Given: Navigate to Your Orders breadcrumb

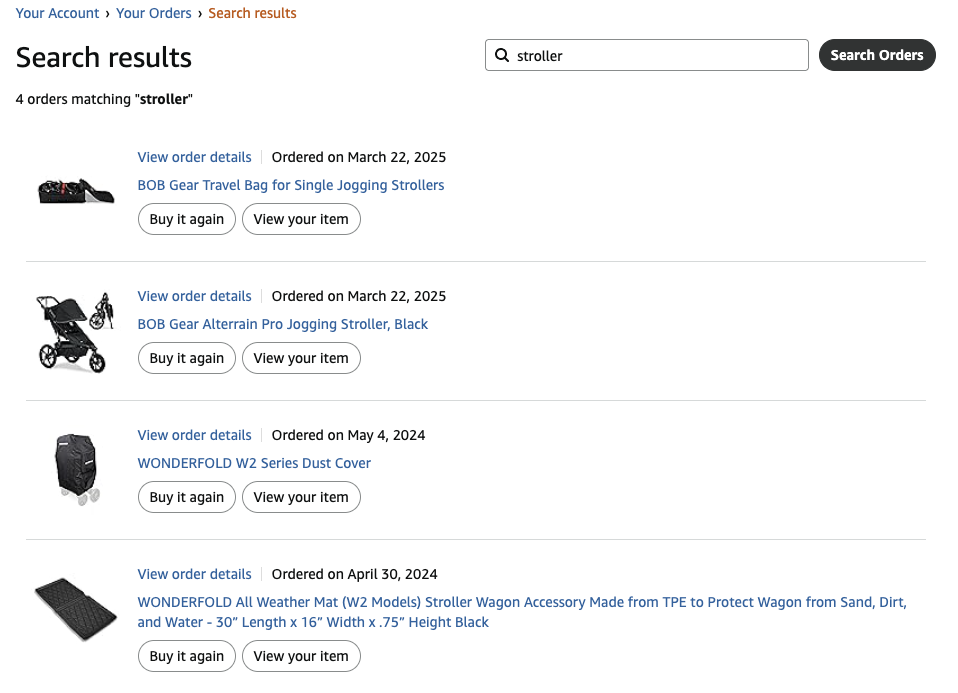Looking at the screenshot, I should tap(154, 13).
